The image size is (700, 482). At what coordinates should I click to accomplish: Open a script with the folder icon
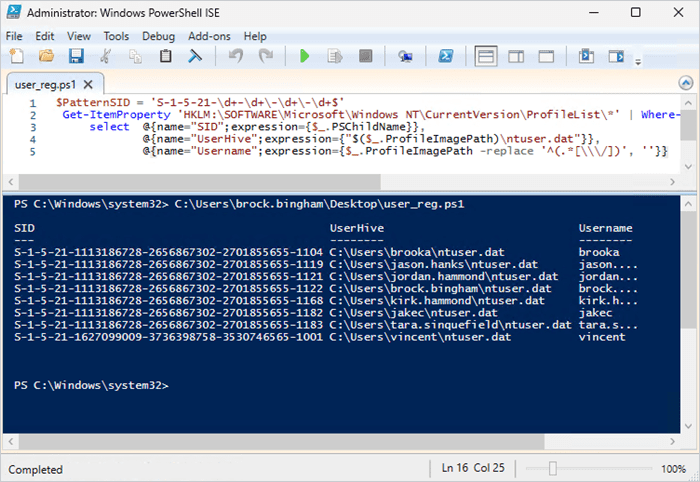46,56
